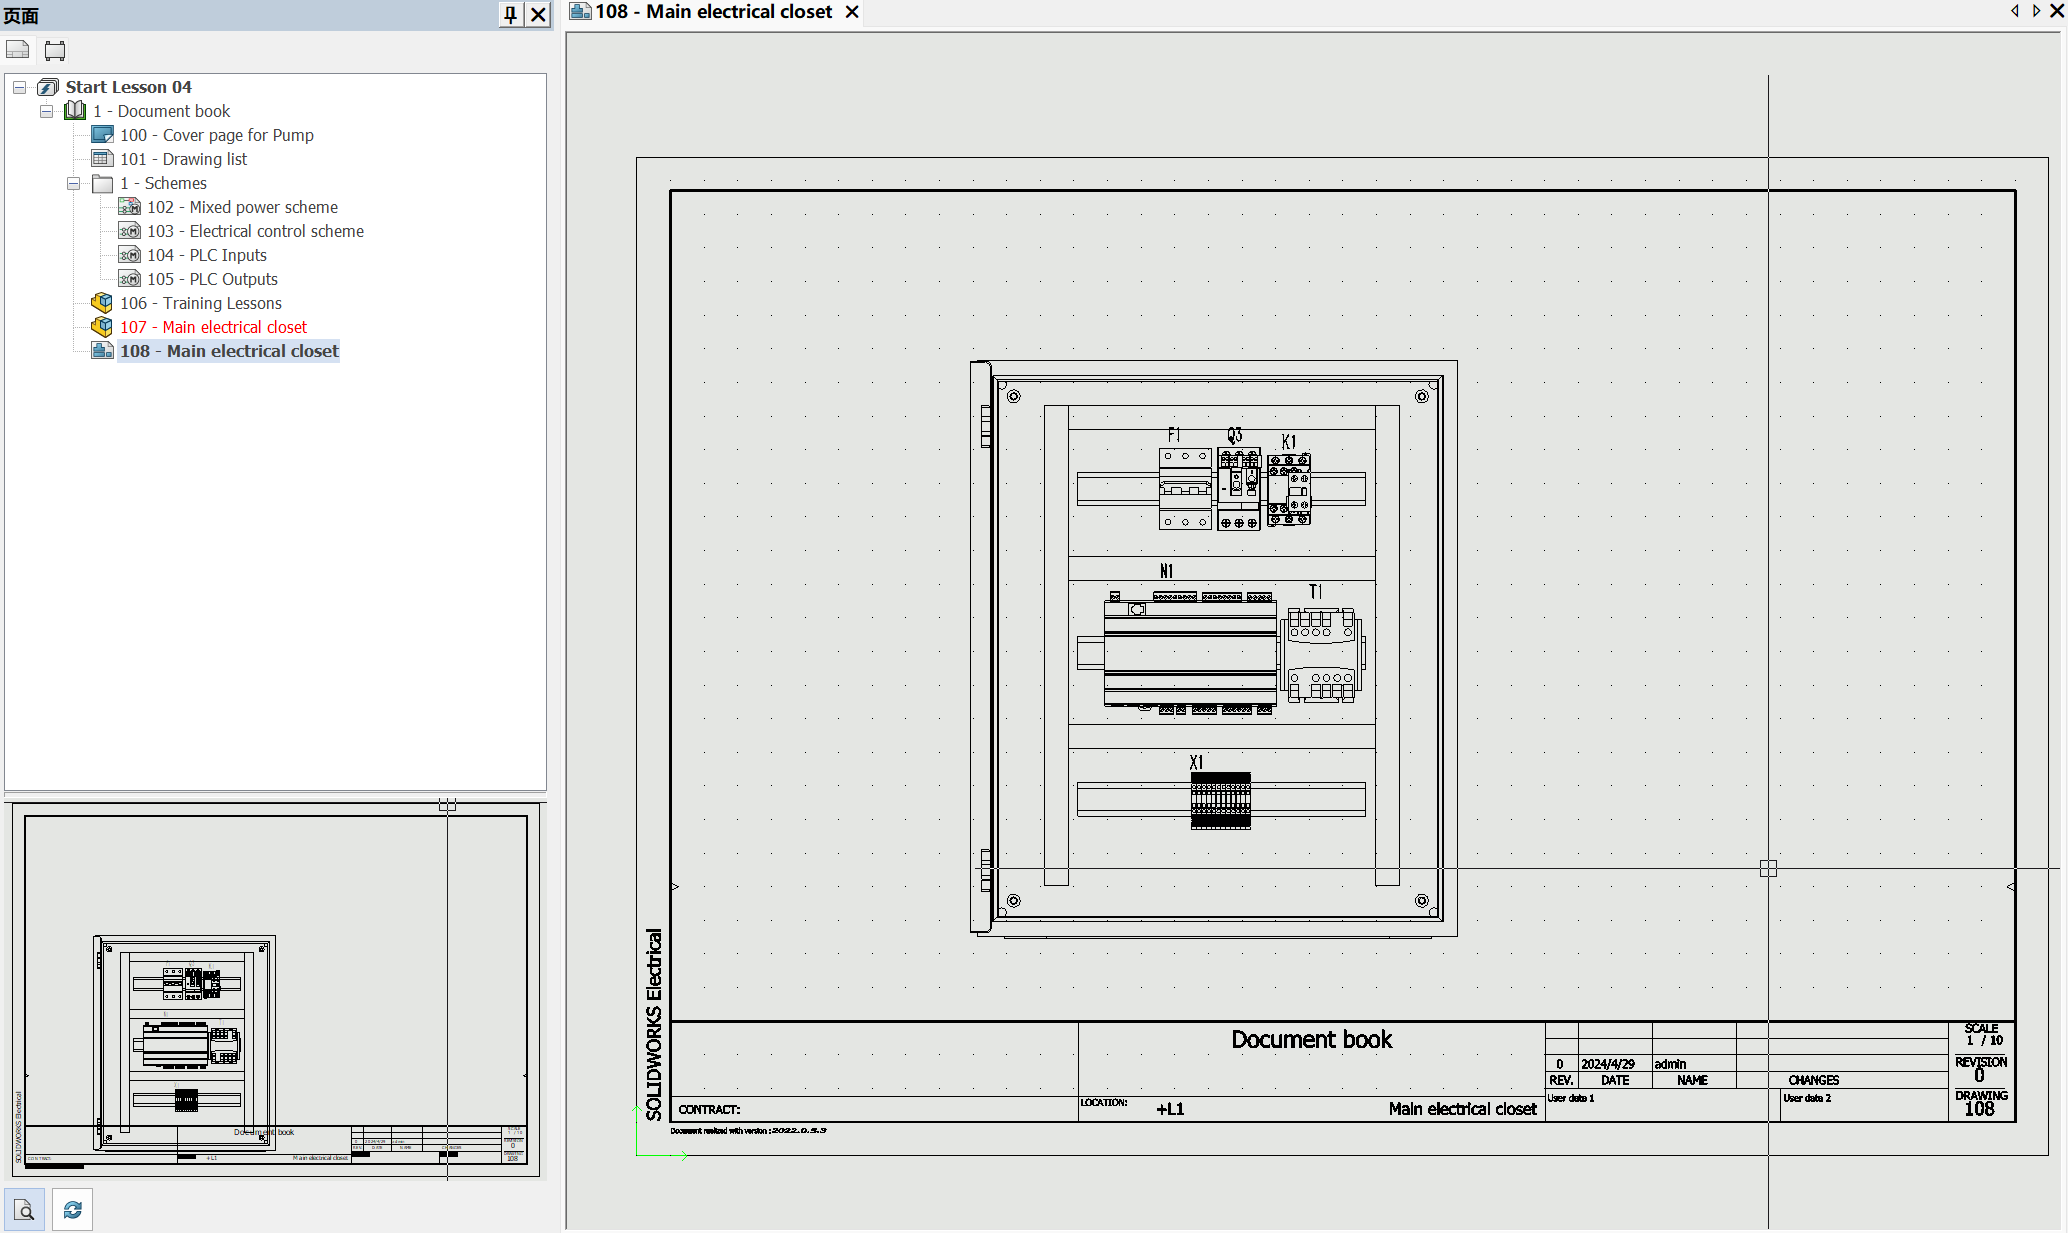
Task: Toggle the pin to unpin the pages panel
Action: pos(509,15)
